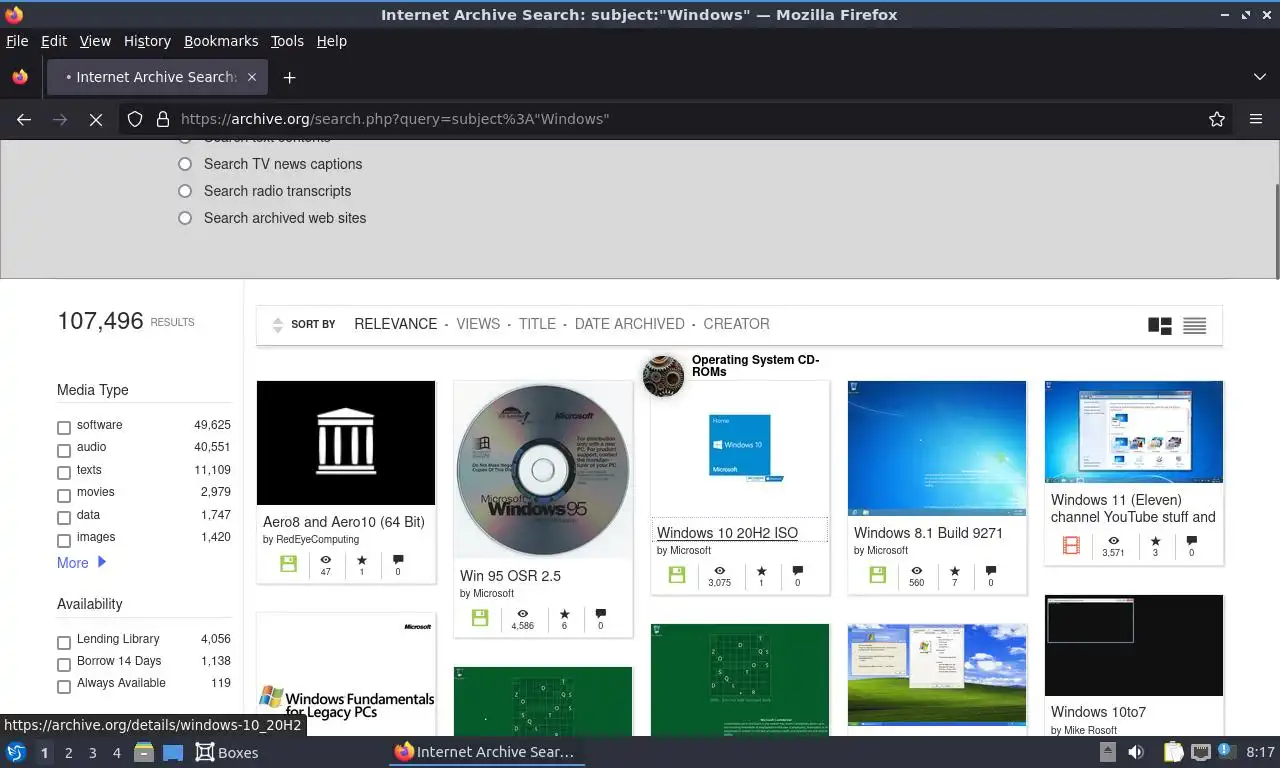Expand More media type options
The image size is (1280, 768).
click(x=82, y=563)
